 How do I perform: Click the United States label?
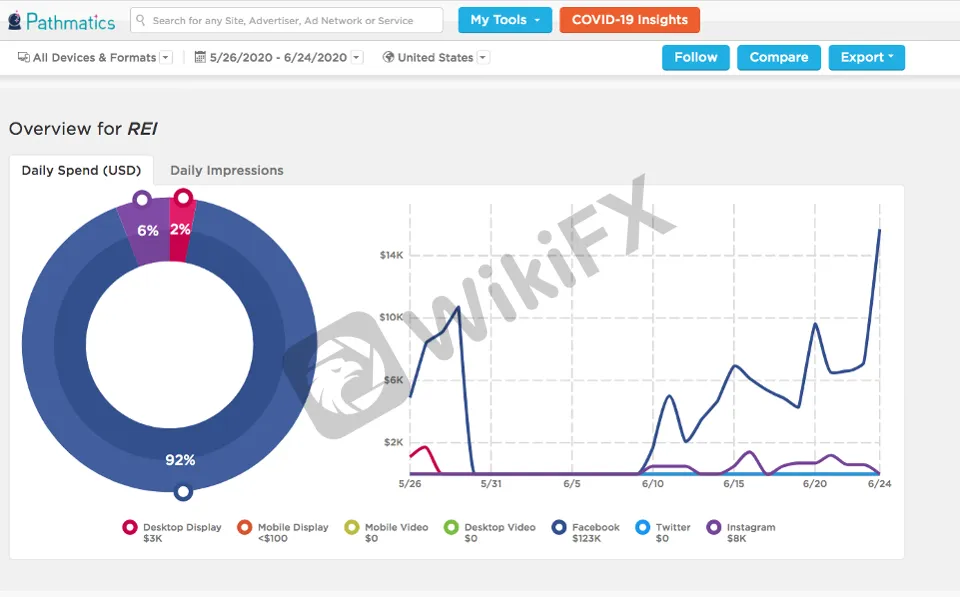pyautogui.click(x=435, y=58)
